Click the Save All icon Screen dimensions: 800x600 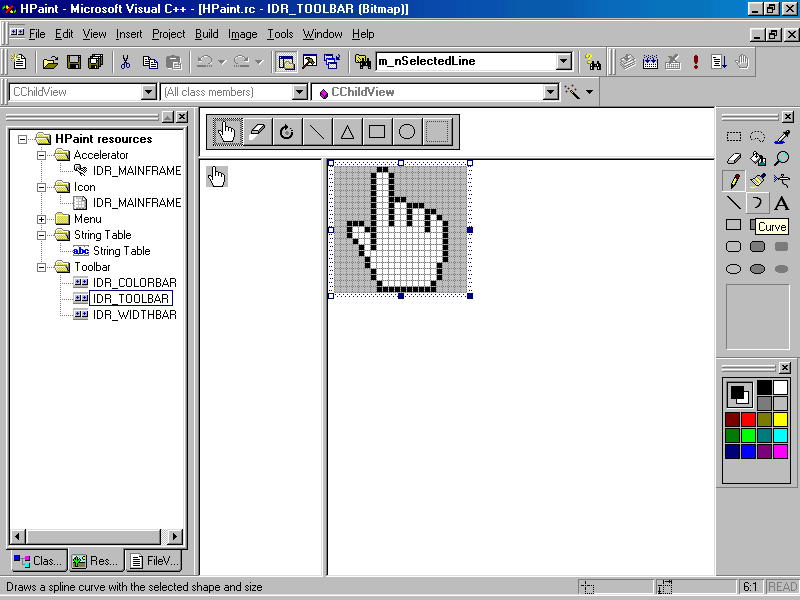(x=96, y=62)
